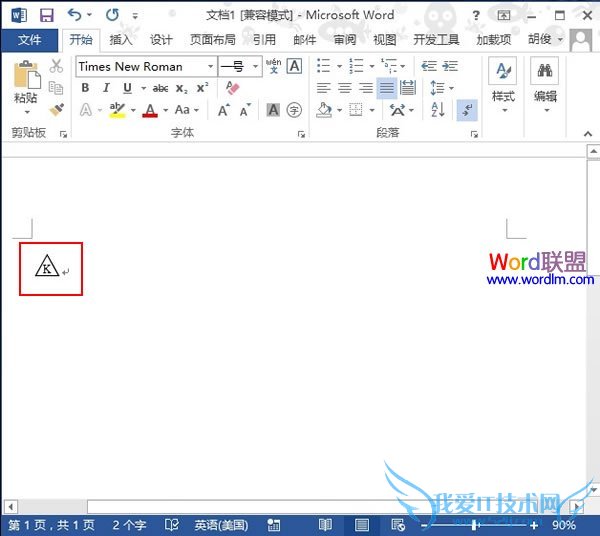Collapse the ribbon with up arrow
This screenshot has width=600, height=536.
click(588, 134)
